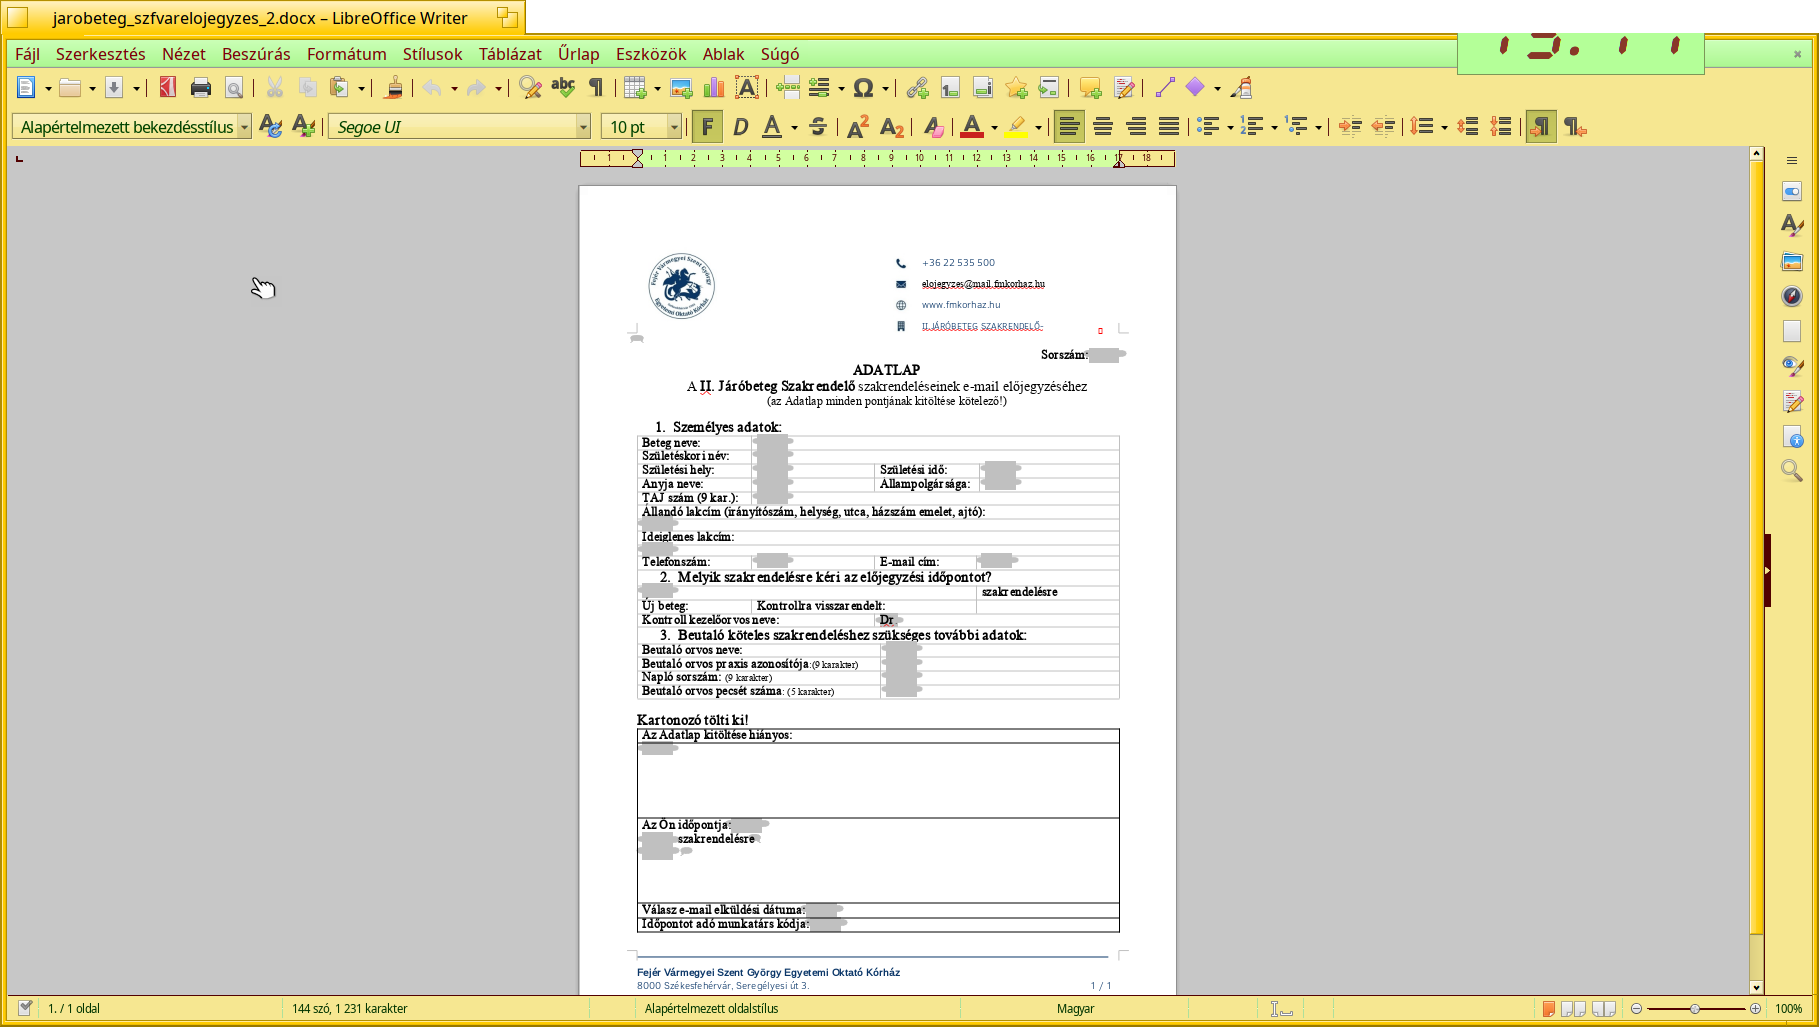Image resolution: width=1819 pixels, height=1027 pixels.
Task: Toggle track changes recording icon
Action: tap(1124, 88)
